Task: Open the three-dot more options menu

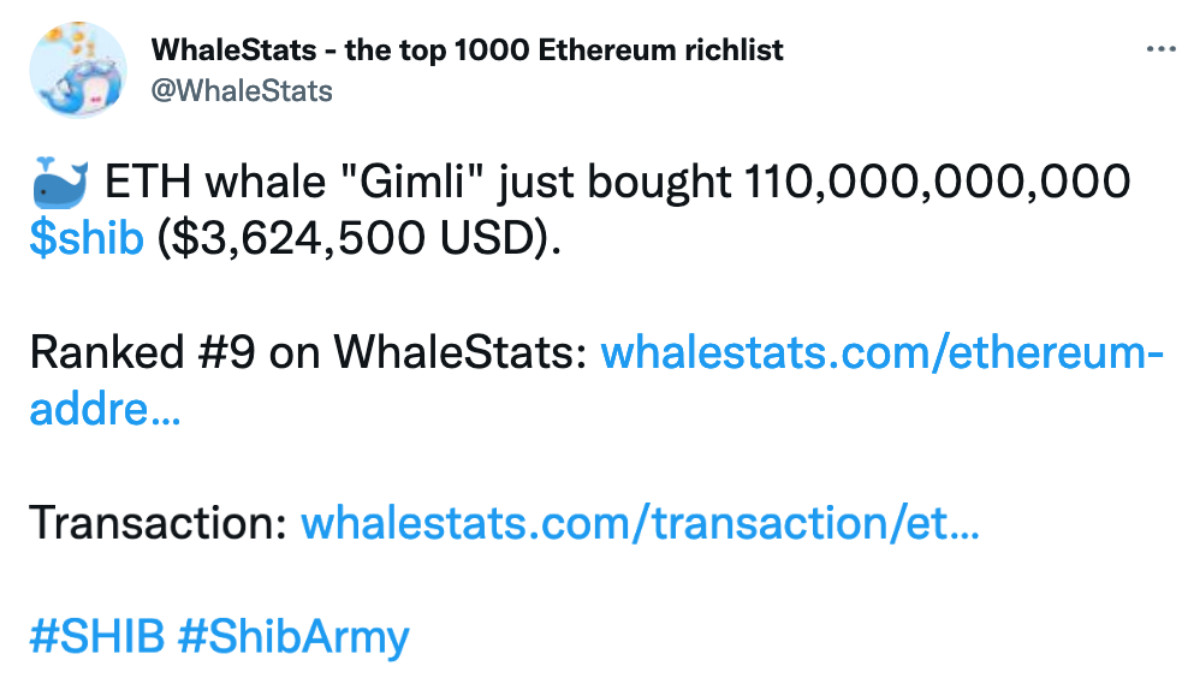Action: pyautogui.click(x=1161, y=49)
